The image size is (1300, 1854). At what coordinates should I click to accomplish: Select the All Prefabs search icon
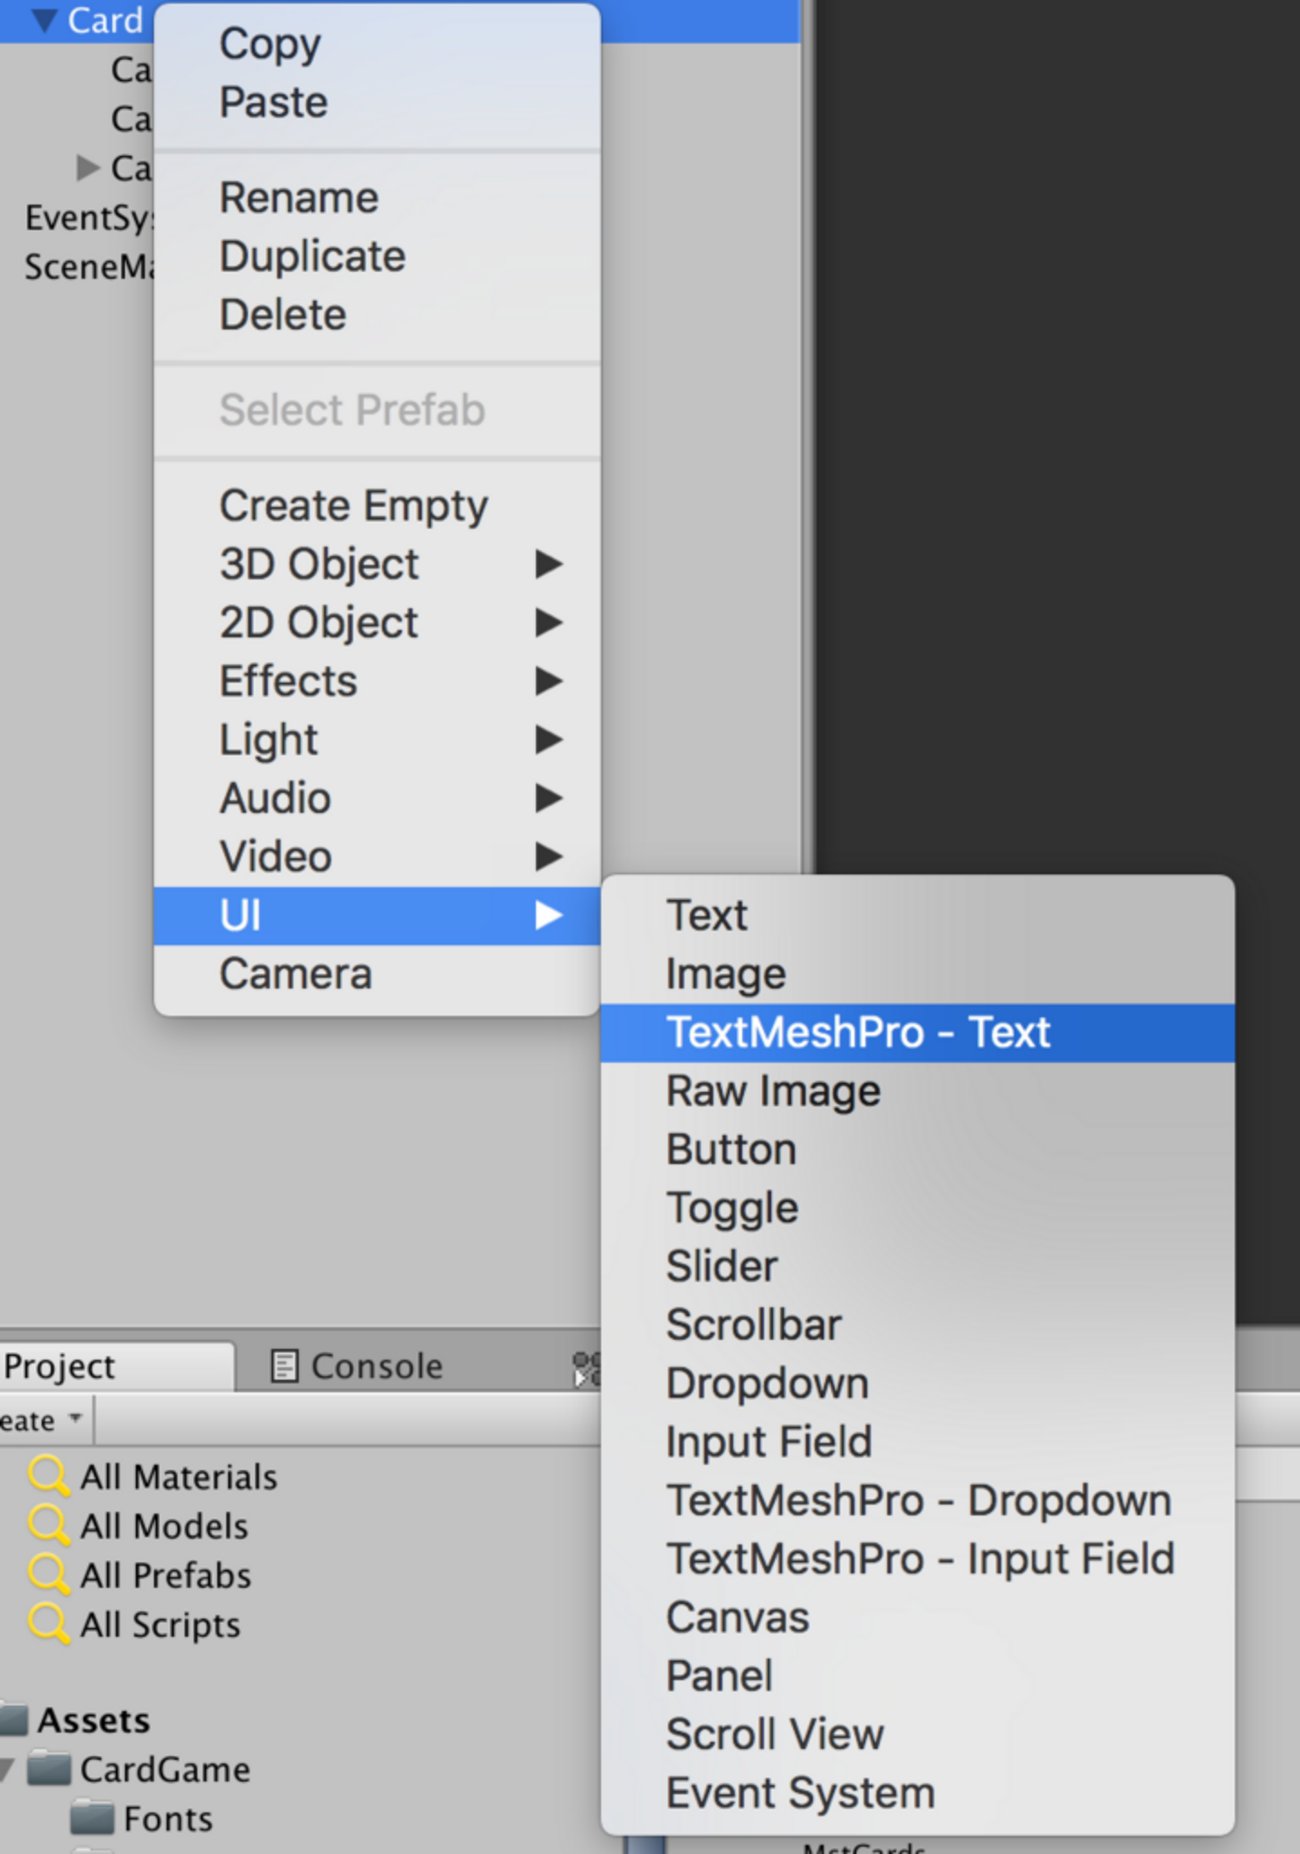(47, 1574)
